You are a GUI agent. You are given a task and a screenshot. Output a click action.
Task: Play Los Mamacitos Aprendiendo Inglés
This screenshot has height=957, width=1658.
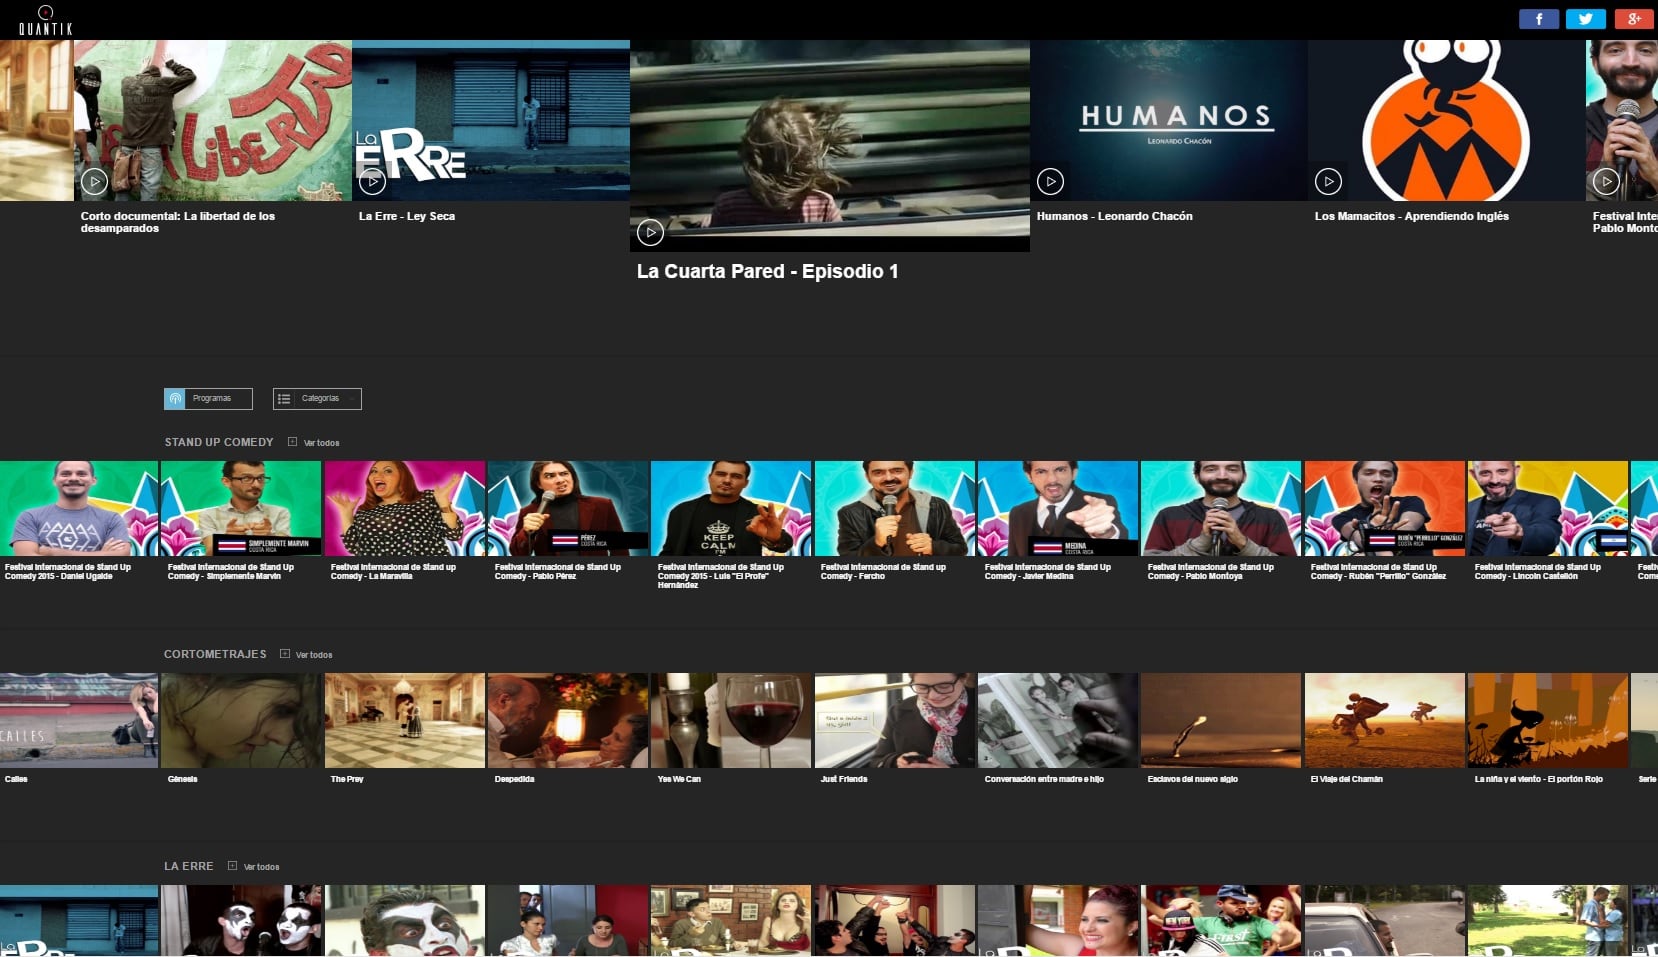[x=1328, y=181]
